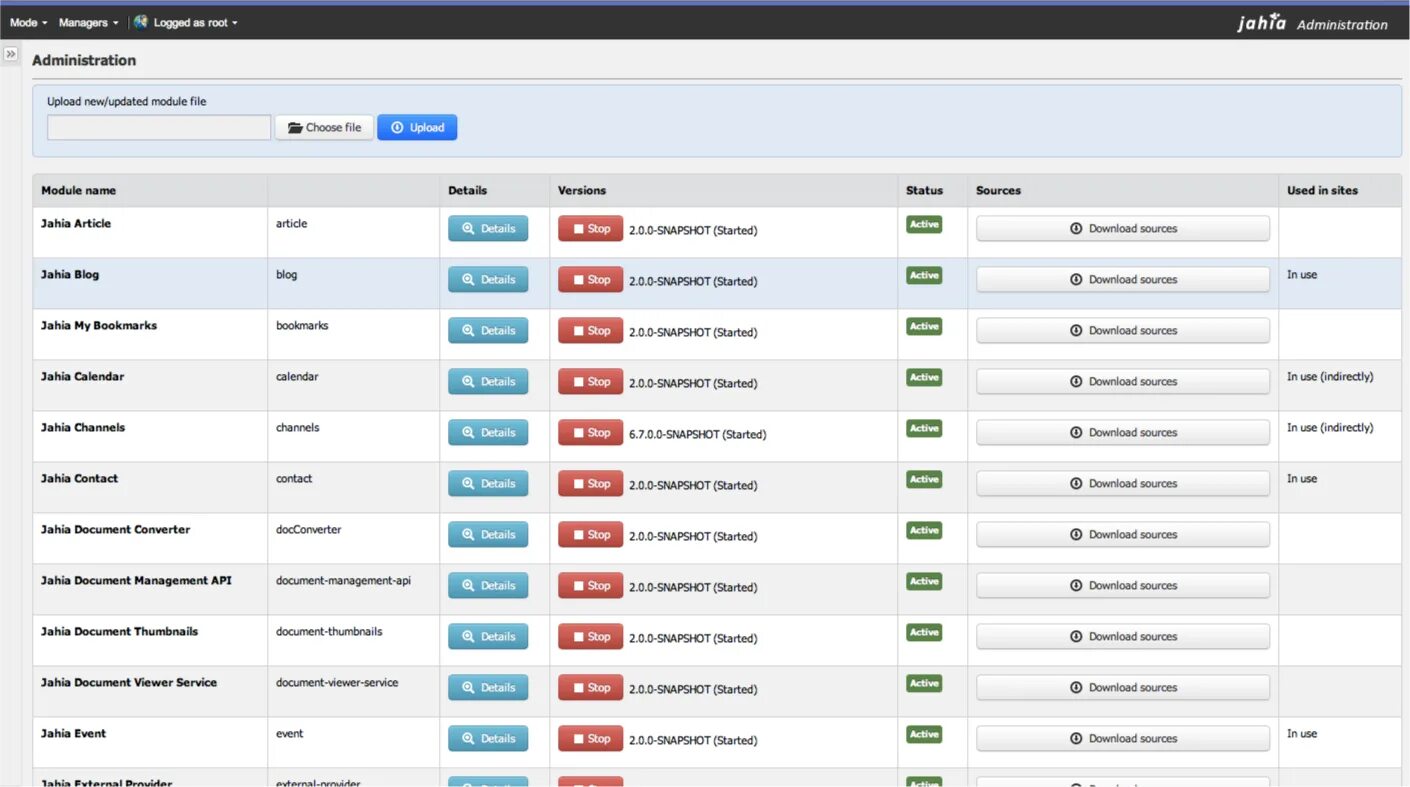Download sources for Jahia Contact
The width and height of the screenshot is (1410, 787).
[1123, 483]
